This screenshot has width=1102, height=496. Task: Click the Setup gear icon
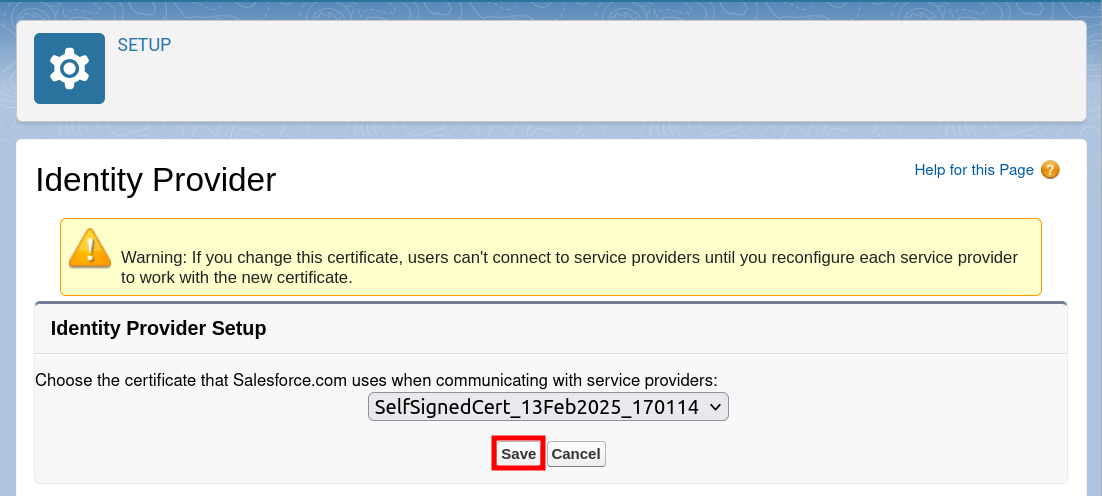coord(69,68)
